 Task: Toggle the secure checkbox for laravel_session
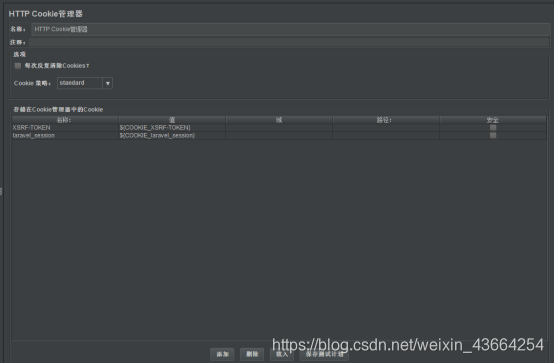493,135
